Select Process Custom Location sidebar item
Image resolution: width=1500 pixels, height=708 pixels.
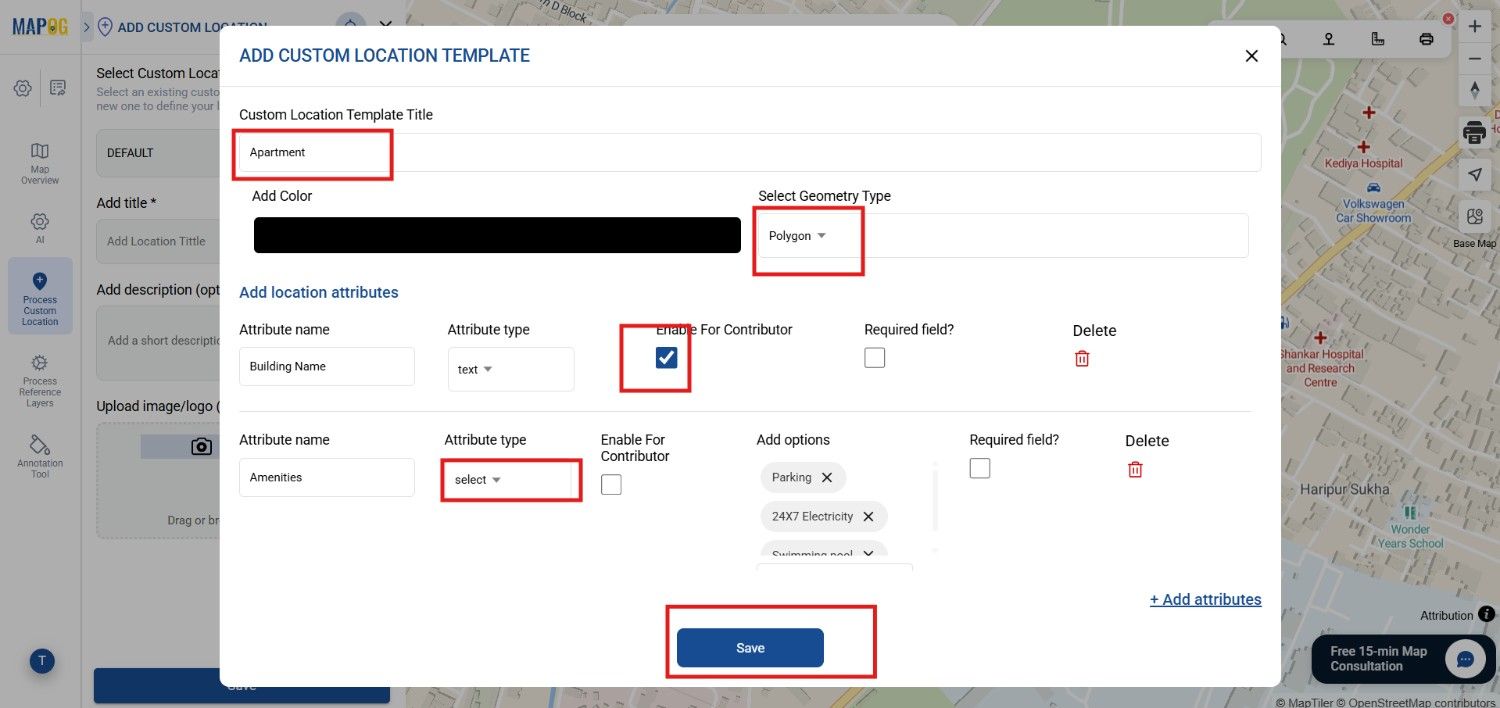[x=40, y=296]
